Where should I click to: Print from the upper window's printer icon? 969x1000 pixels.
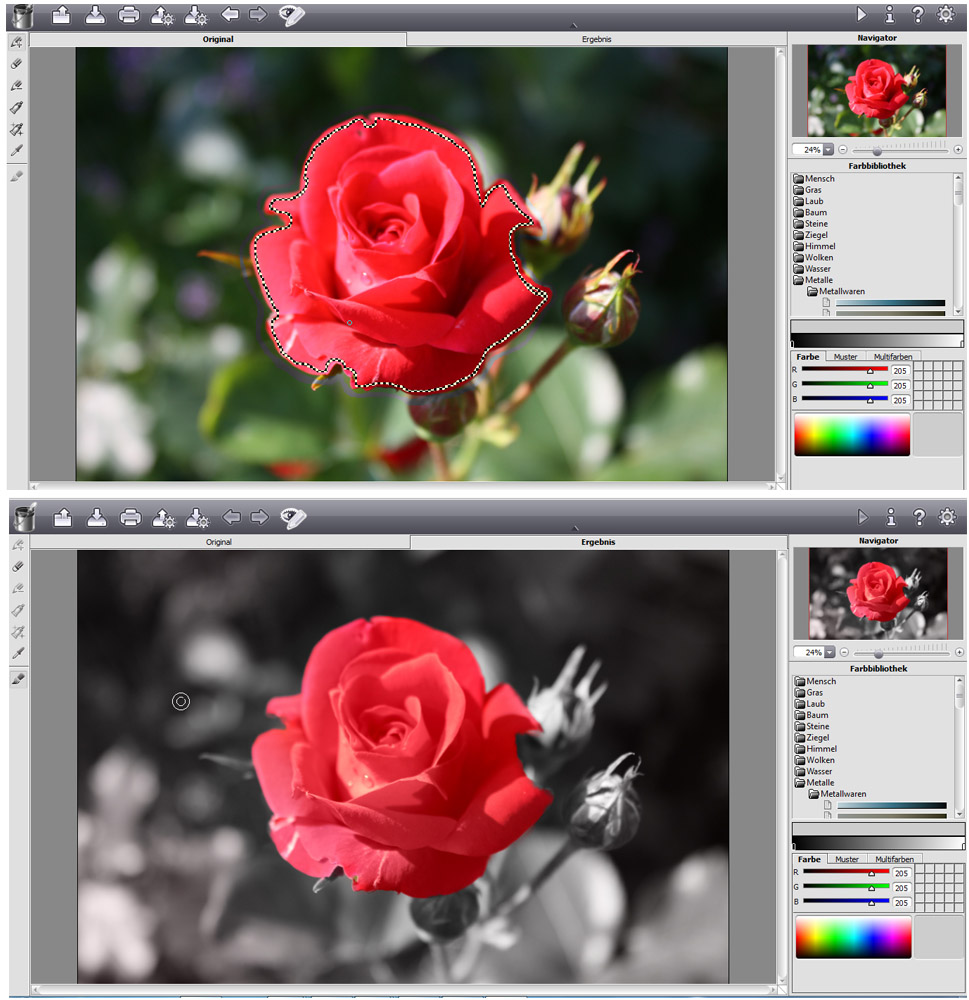(x=129, y=15)
